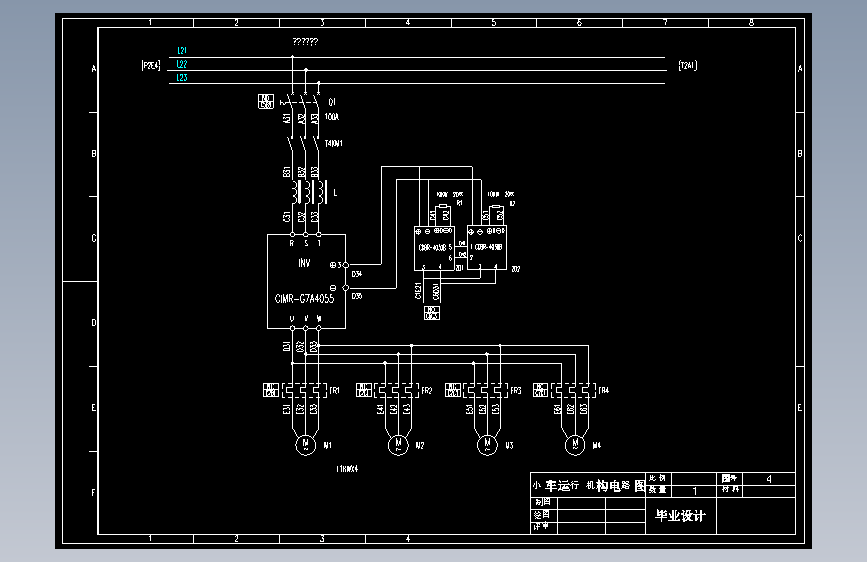Click the top border column number 5
Image resolution: width=867 pixels, height=562 pixels.
pyautogui.click(x=494, y=23)
